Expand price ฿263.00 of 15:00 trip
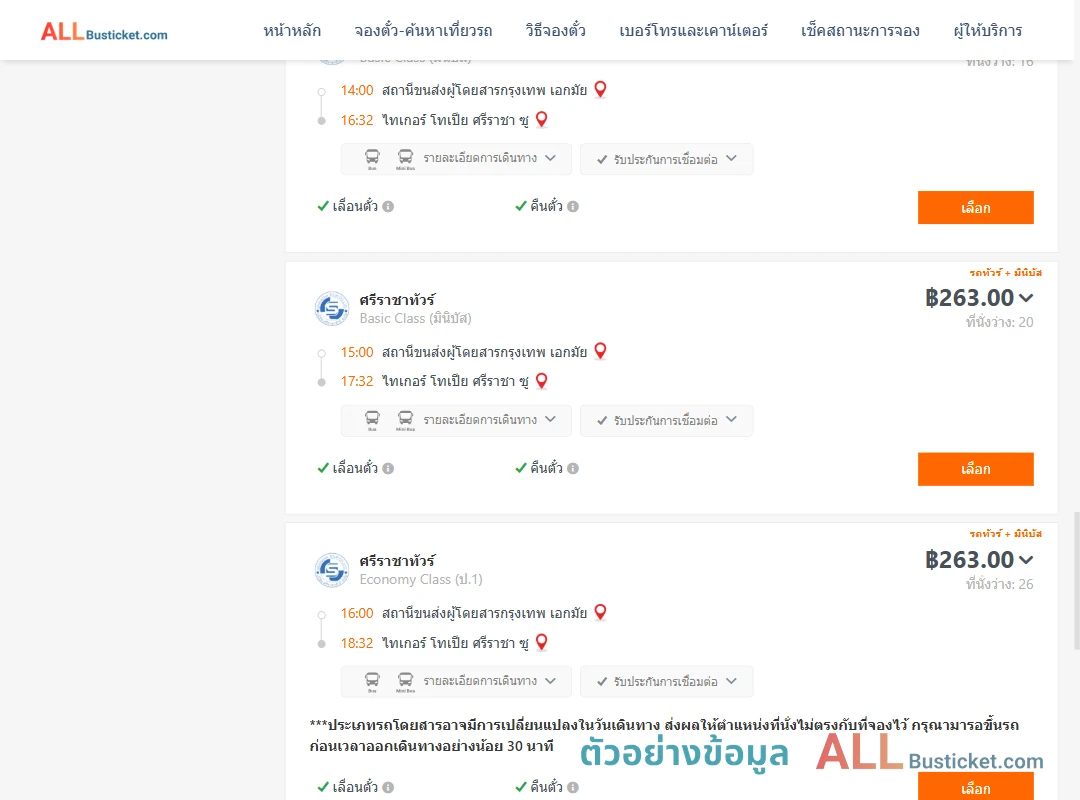Screen dimensions: 1080x800 coord(979,298)
